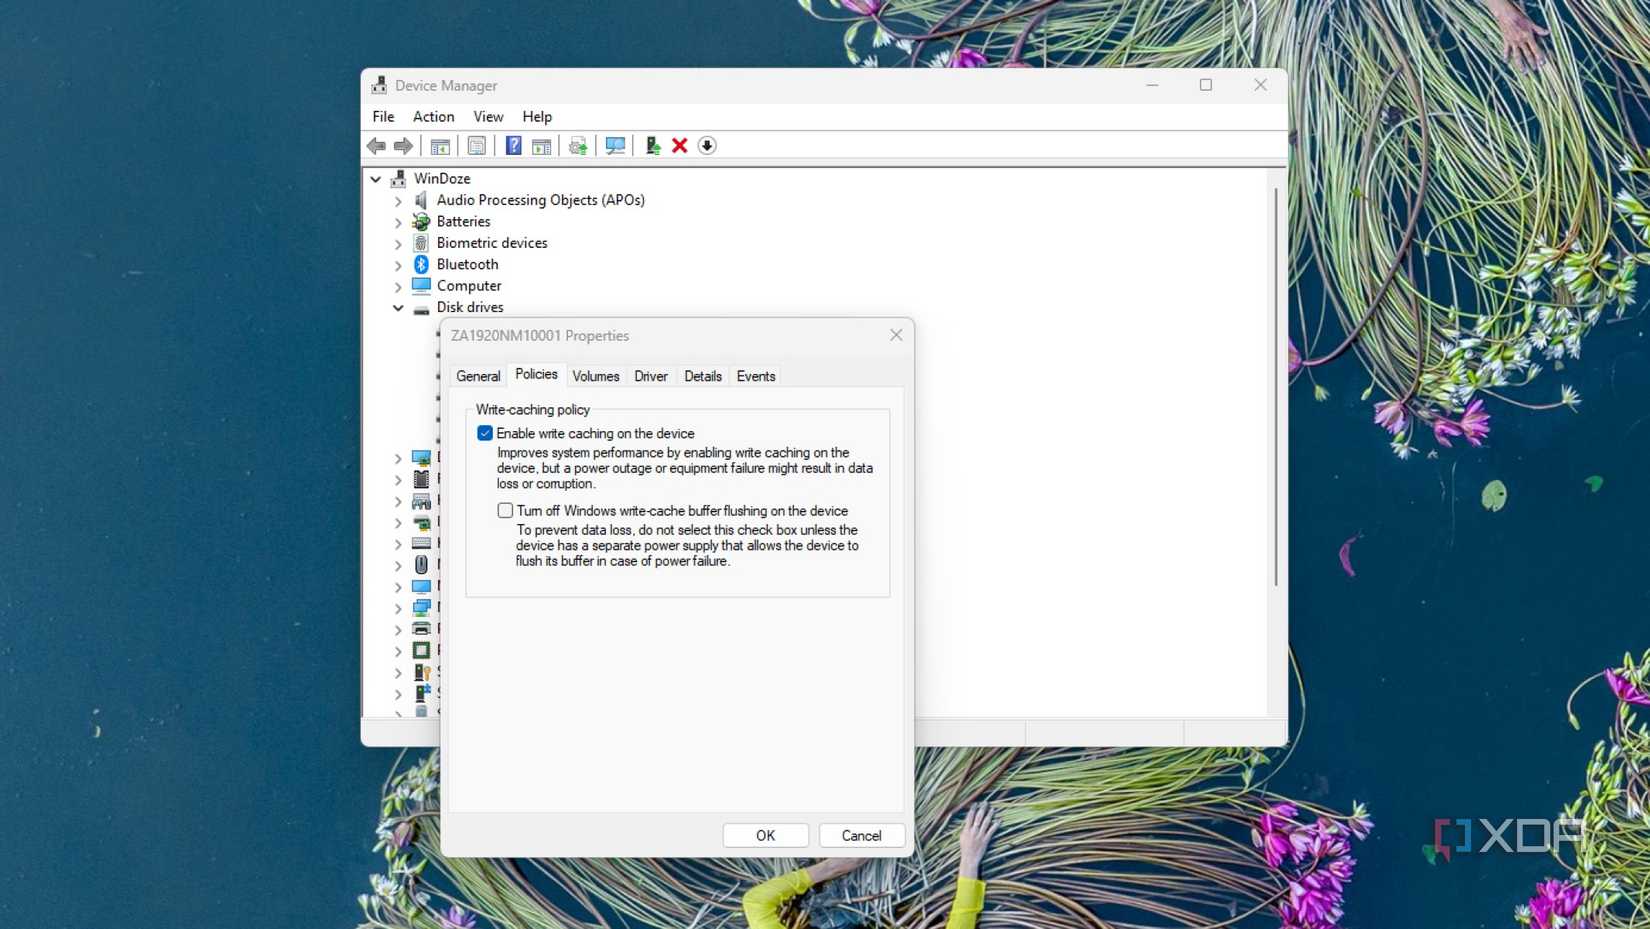Viewport: 1650px width, 929px height.
Task: Switch to the Volumes tab
Action: tap(596, 376)
